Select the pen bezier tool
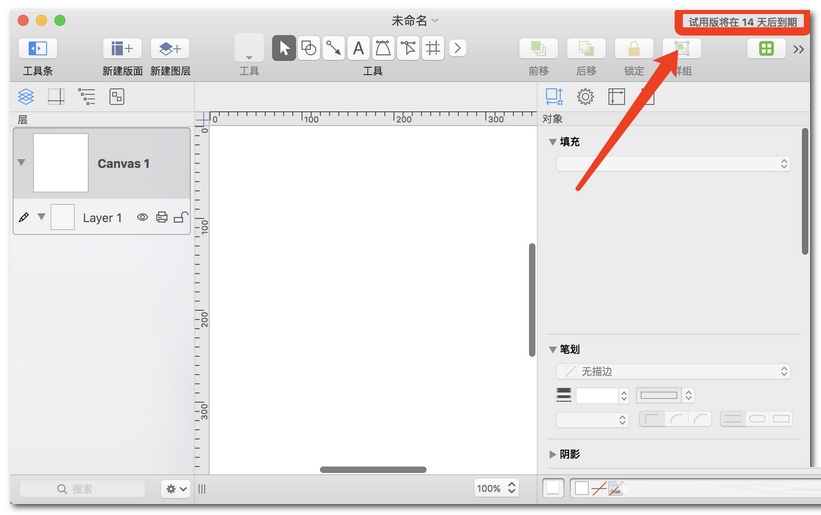 pos(383,48)
